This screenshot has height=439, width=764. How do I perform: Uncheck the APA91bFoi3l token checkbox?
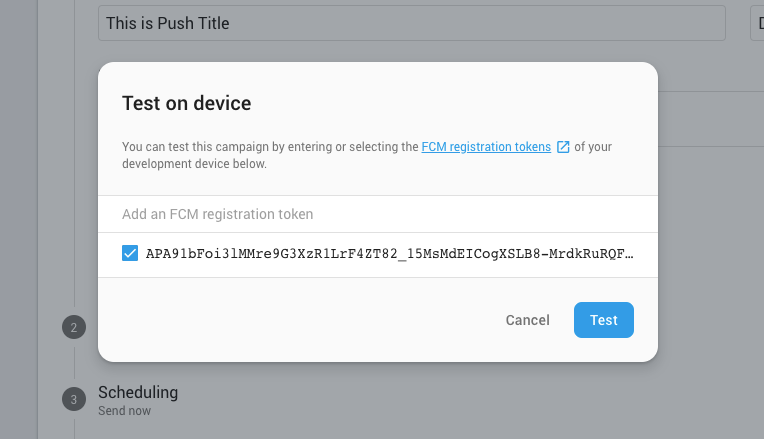(x=130, y=253)
